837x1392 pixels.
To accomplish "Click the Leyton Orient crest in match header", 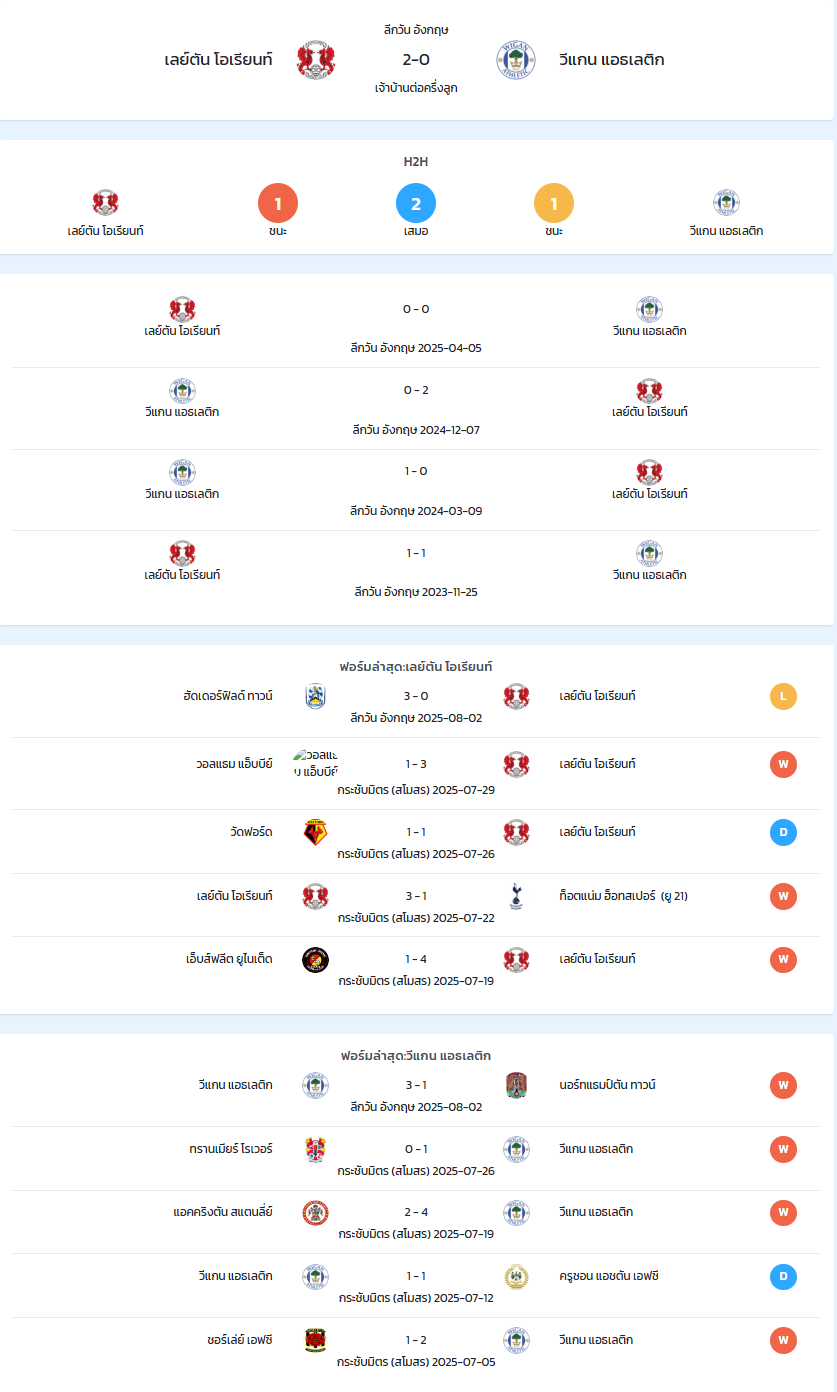I will tap(316, 60).
